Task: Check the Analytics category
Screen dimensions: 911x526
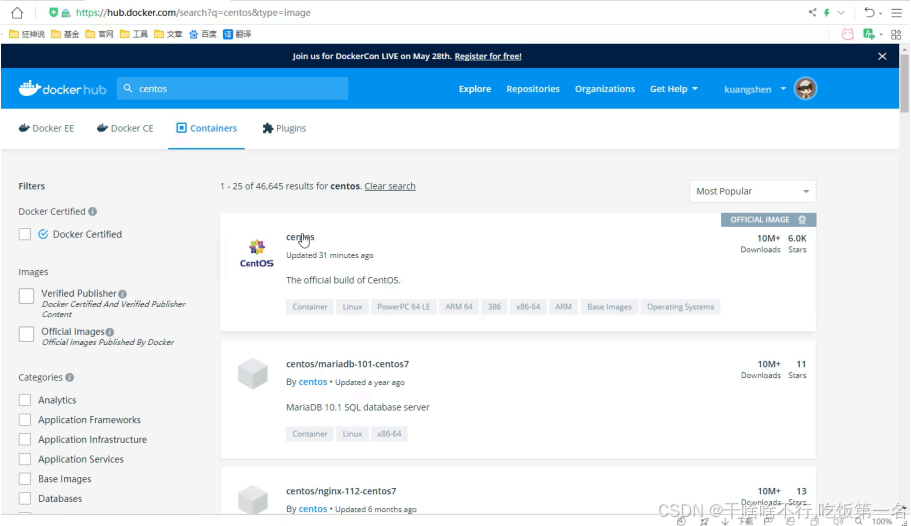Action: click(x=24, y=400)
